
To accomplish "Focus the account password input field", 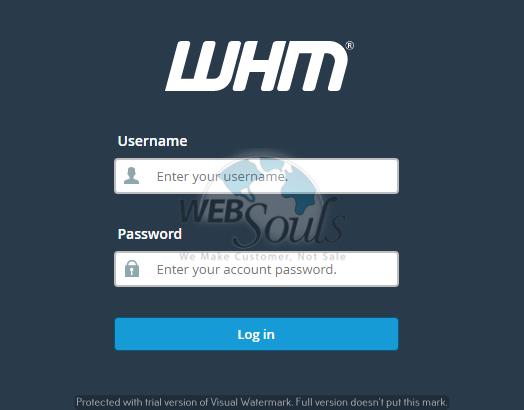I will 256,269.
